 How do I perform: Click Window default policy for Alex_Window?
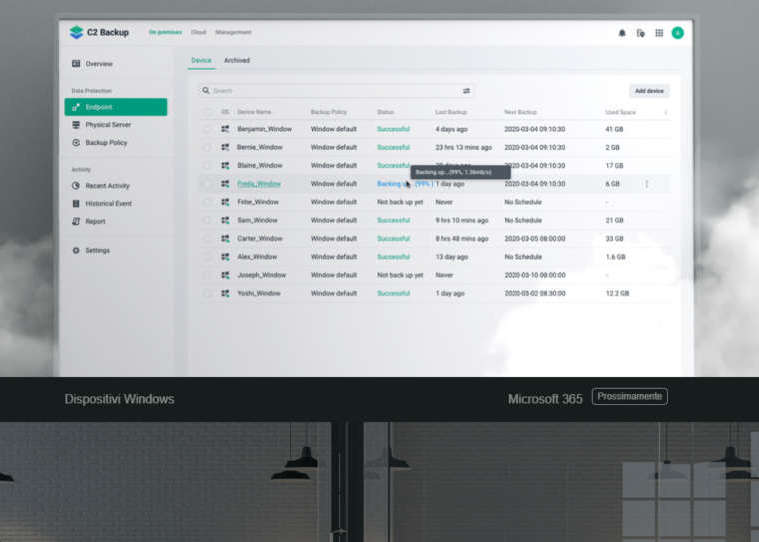click(334, 257)
